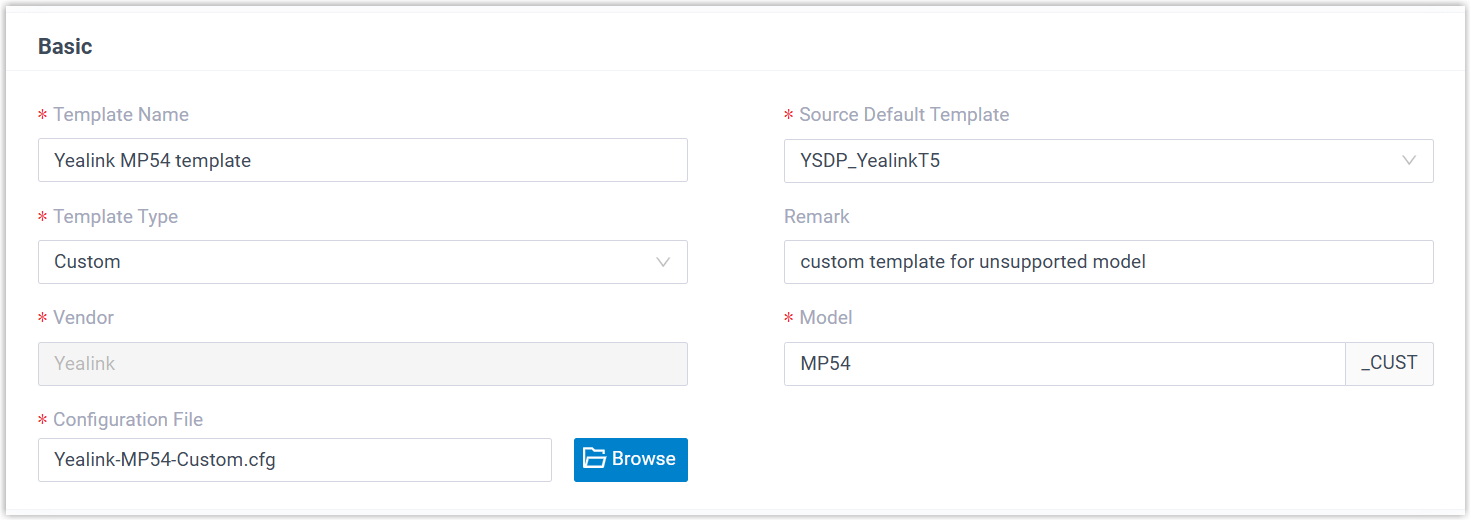Click into the Remark input field
The width and height of the screenshot is (1471, 521).
pyautogui.click(x=1108, y=262)
